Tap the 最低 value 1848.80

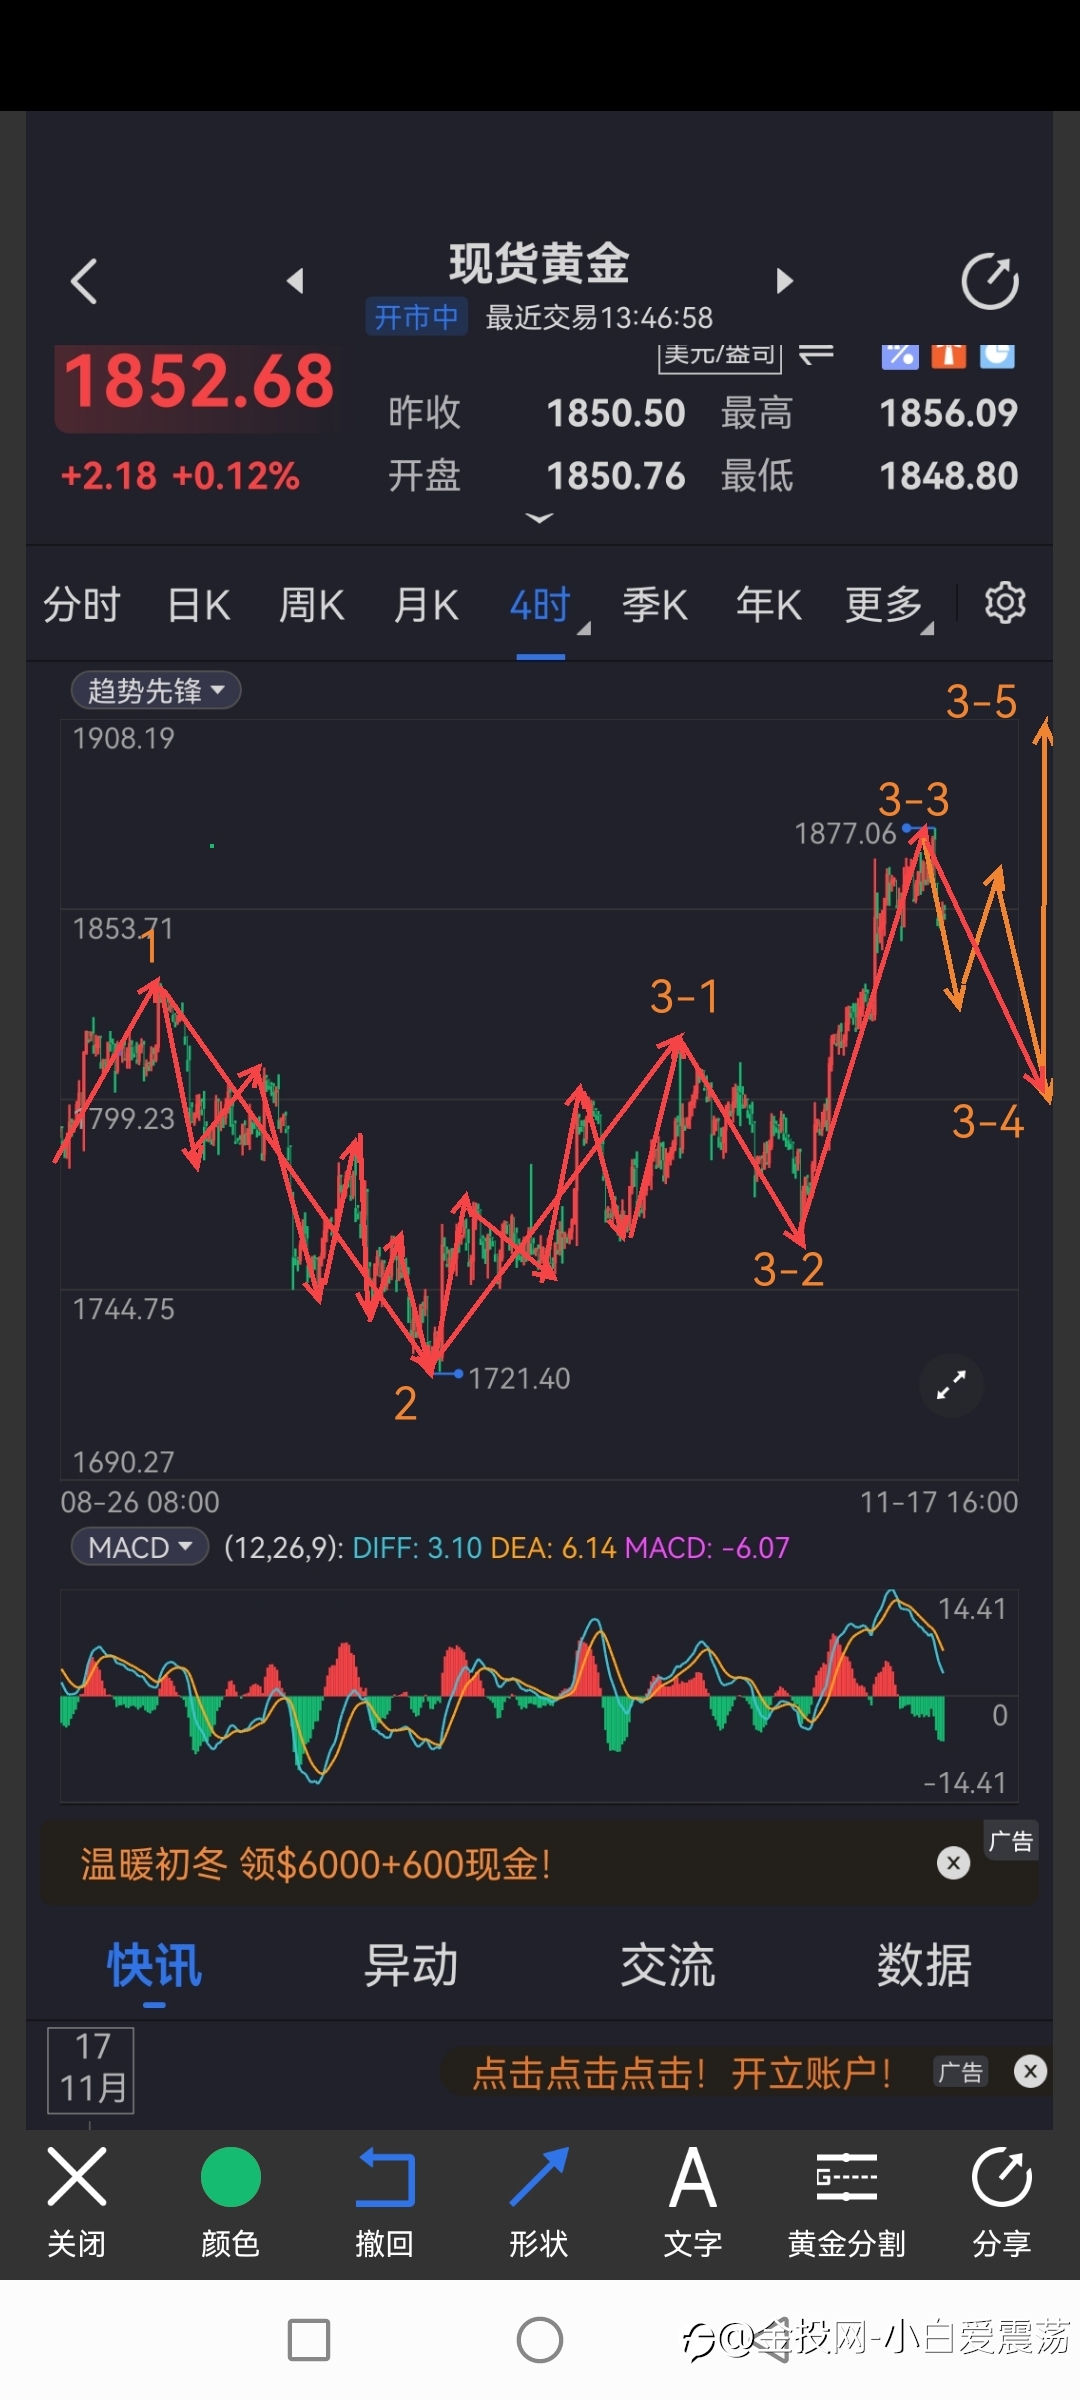(948, 476)
